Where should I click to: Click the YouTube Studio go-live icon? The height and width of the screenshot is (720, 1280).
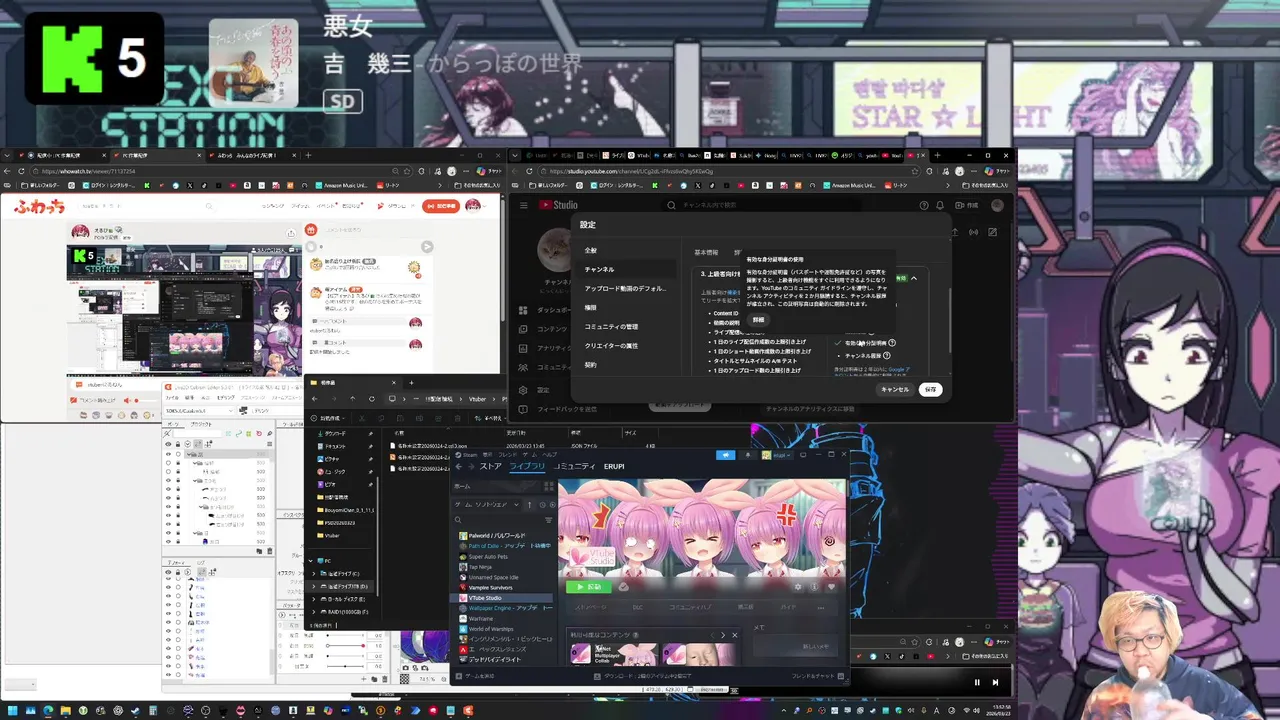click(x=973, y=232)
